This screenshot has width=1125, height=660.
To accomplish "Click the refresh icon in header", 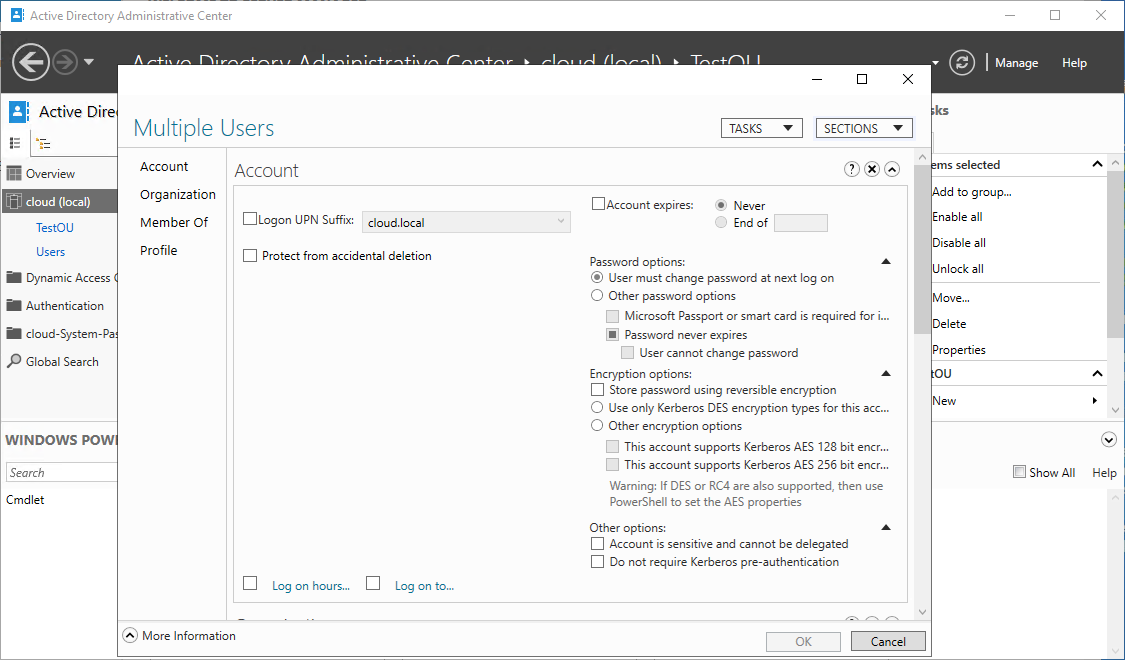I will 961,62.
